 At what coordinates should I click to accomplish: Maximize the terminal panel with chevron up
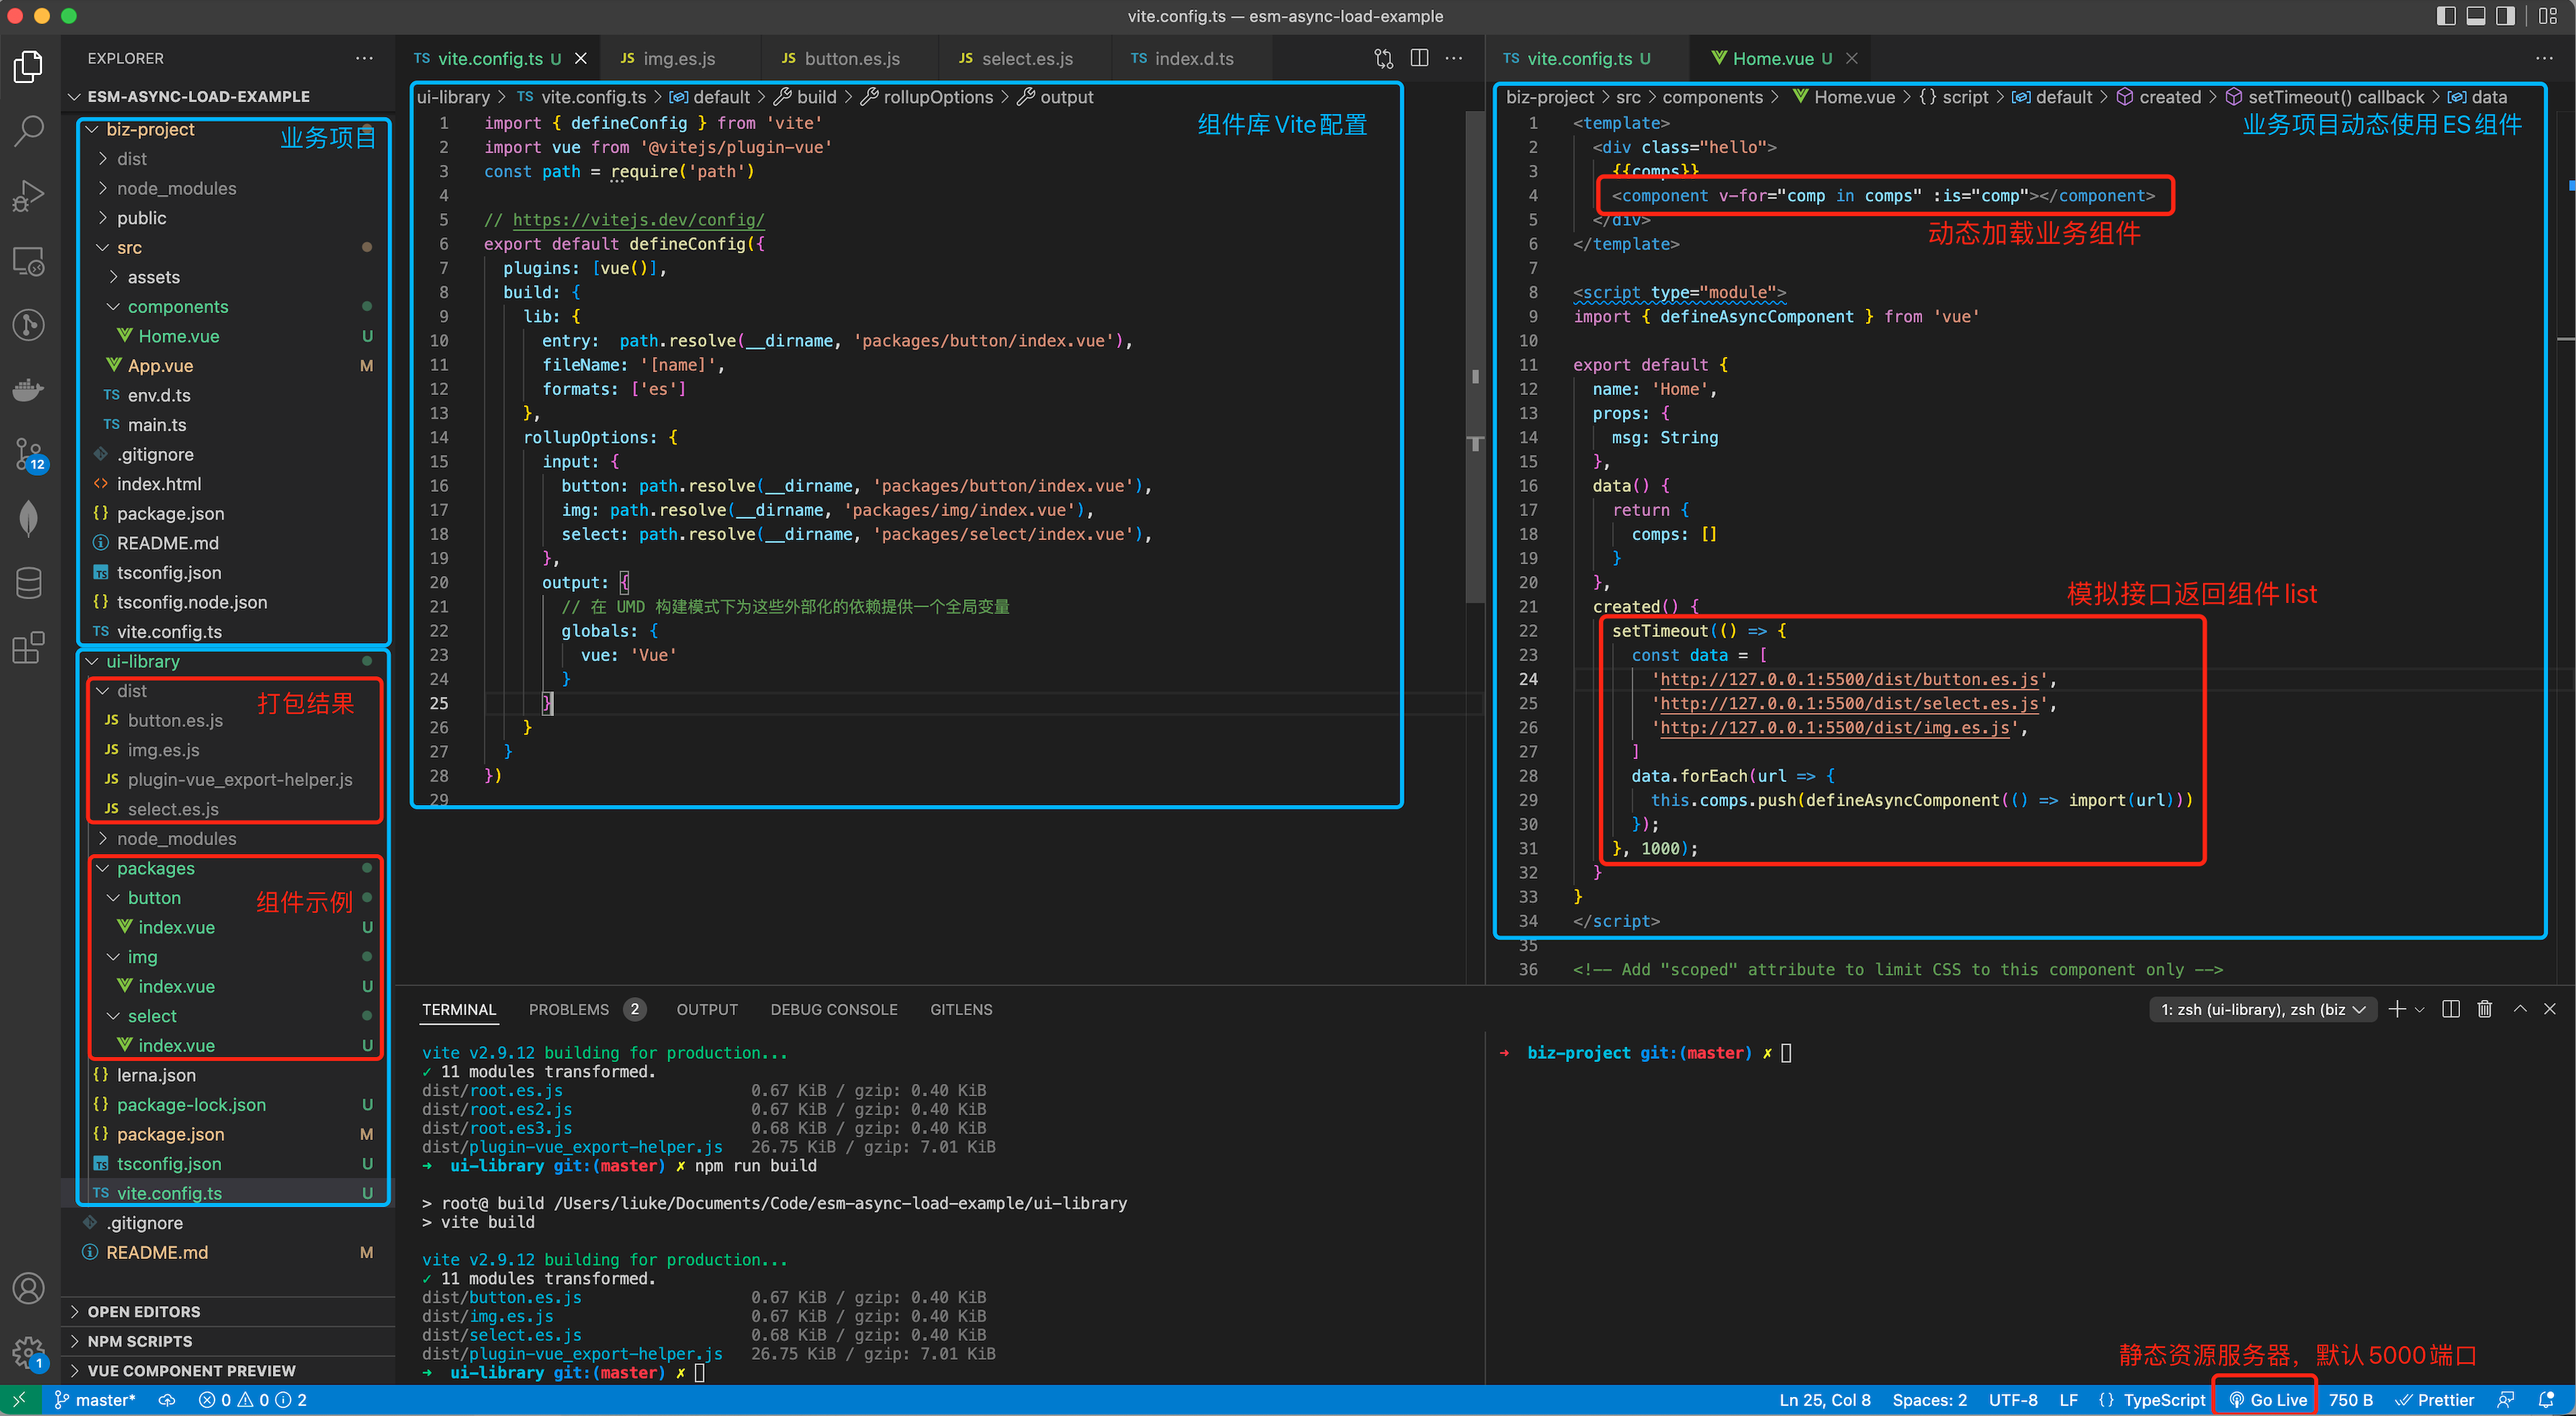[2520, 1009]
